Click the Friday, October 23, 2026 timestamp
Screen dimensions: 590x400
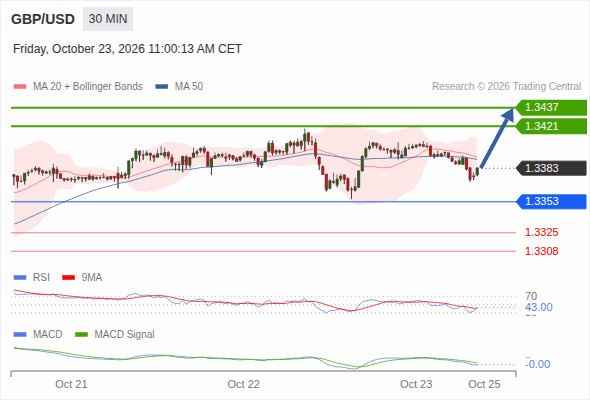click(x=127, y=49)
